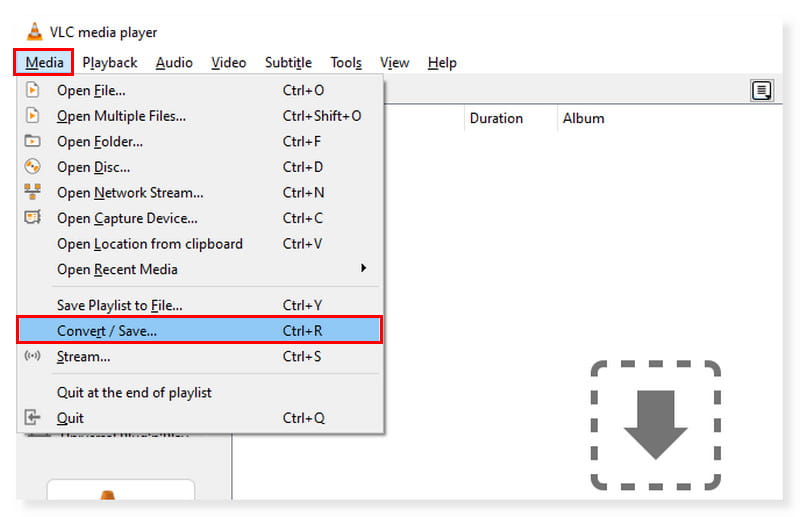The height and width of the screenshot is (517, 800).
Task: Toggle the playlist view icon button
Action: [x=761, y=91]
